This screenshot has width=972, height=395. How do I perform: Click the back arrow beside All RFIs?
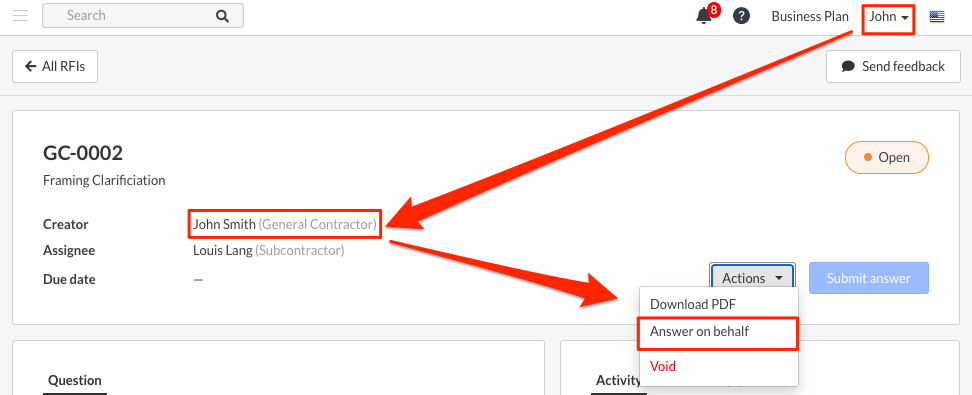[x=30, y=66]
